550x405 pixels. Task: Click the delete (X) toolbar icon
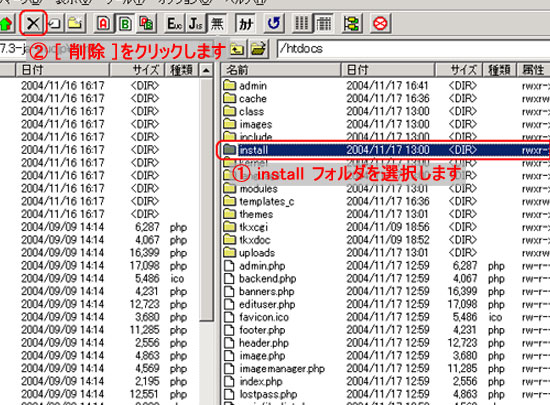point(33,23)
